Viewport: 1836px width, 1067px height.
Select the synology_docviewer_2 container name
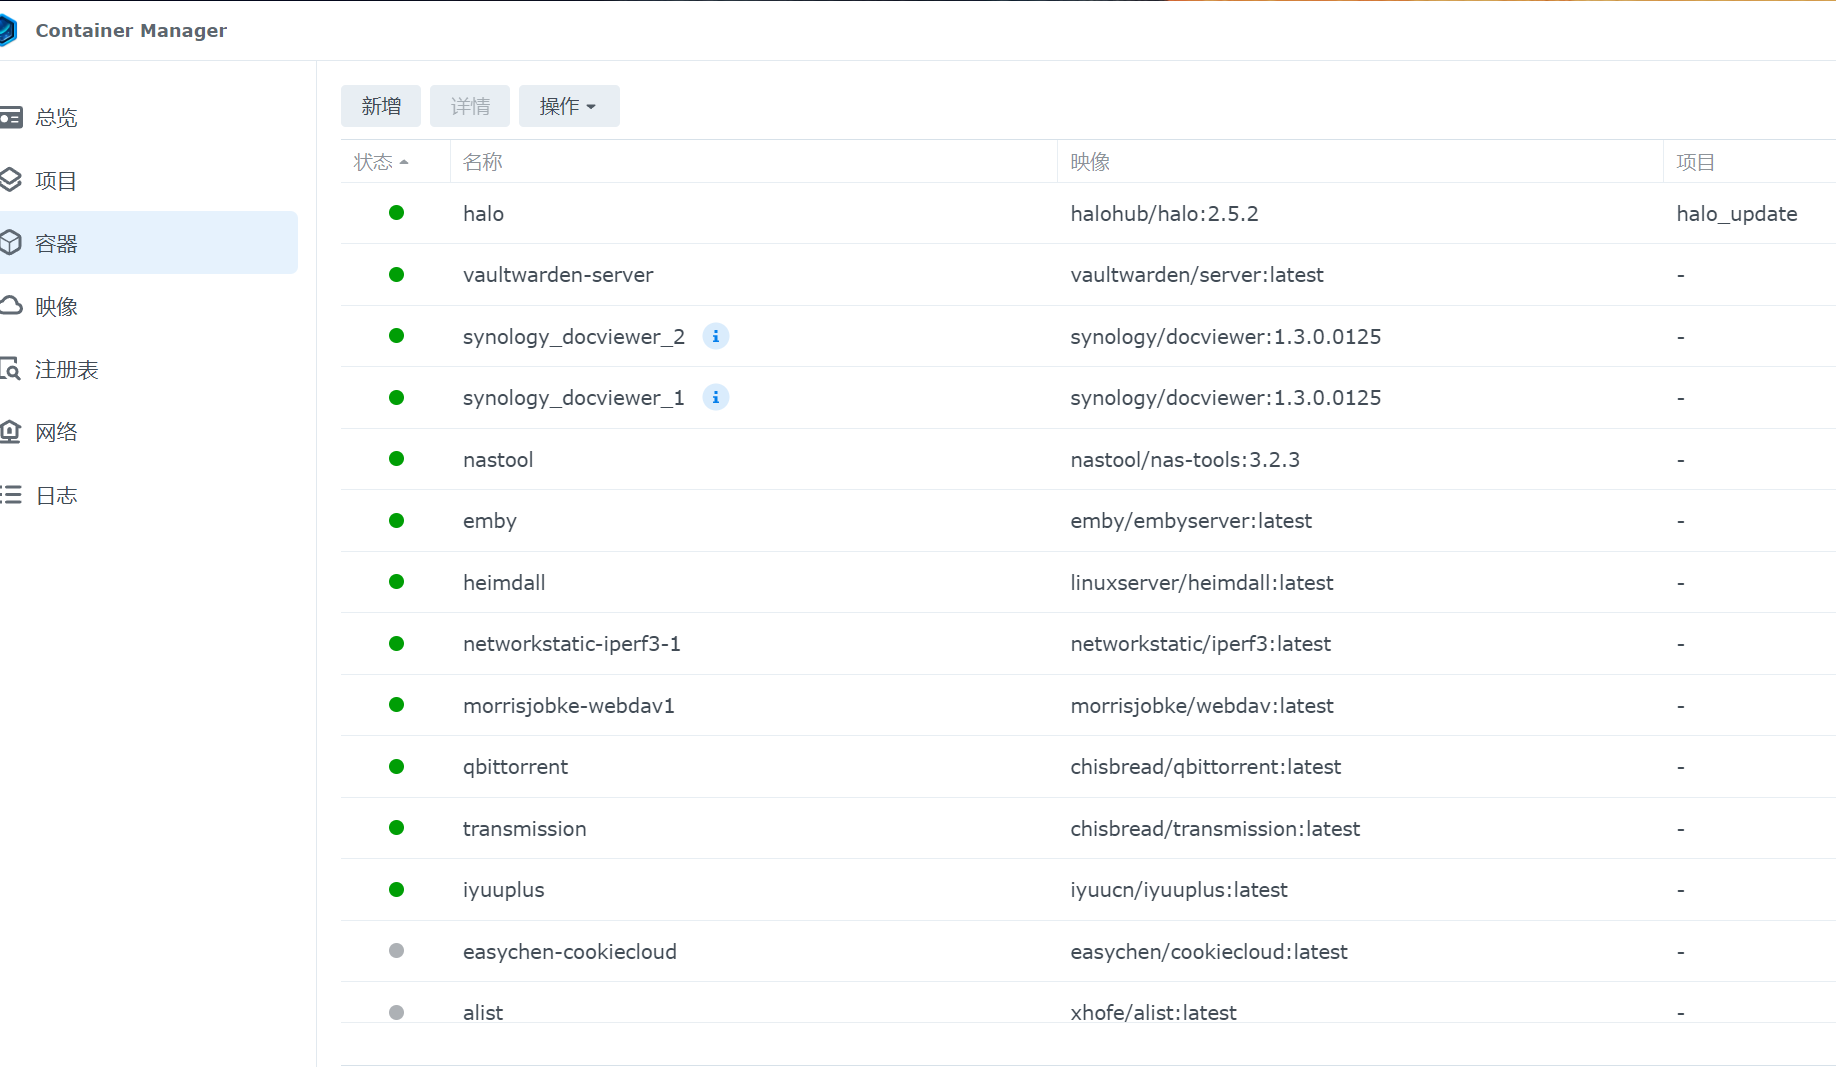click(x=574, y=336)
